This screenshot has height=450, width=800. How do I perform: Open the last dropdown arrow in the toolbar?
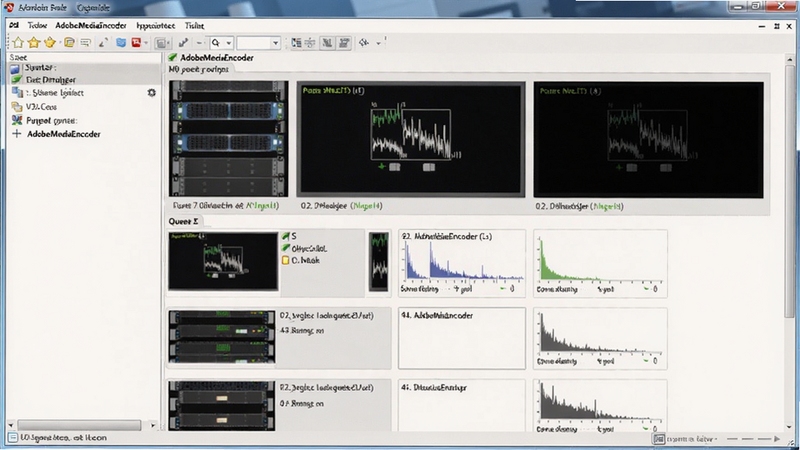[x=378, y=43]
